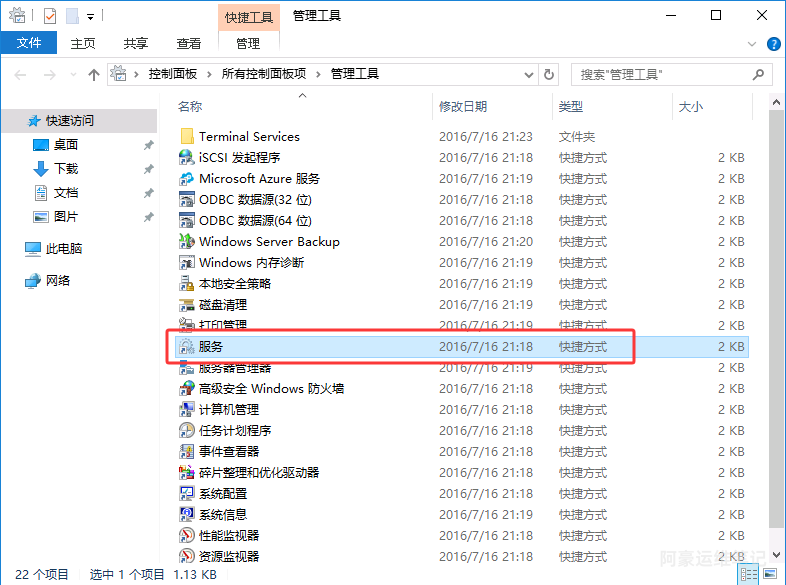The width and height of the screenshot is (786, 585).
Task: Open recent locations dropdown arrow
Action: pyautogui.click(x=72, y=74)
